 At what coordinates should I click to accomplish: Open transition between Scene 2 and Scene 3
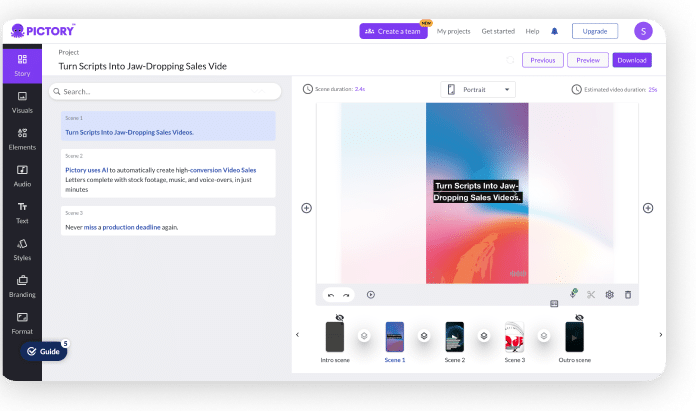(484, 336)
